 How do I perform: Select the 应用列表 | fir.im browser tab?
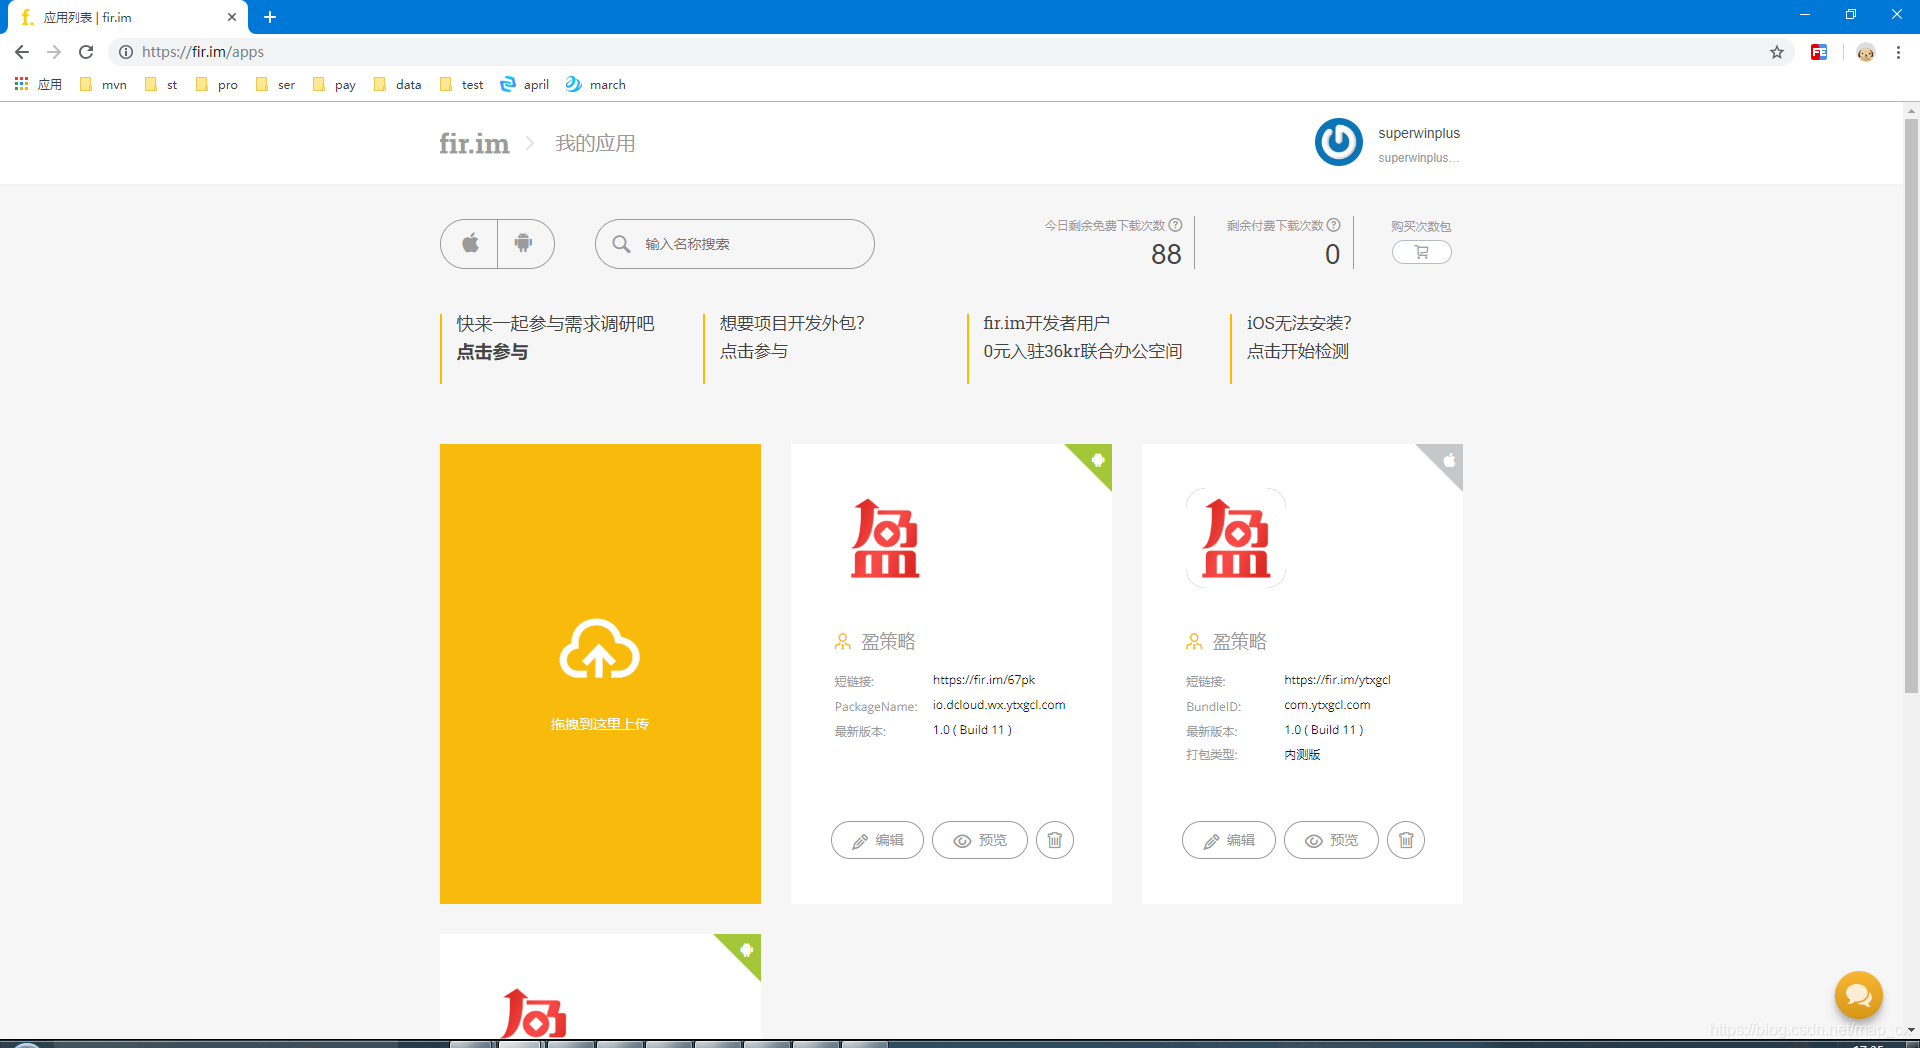[120, 17]
